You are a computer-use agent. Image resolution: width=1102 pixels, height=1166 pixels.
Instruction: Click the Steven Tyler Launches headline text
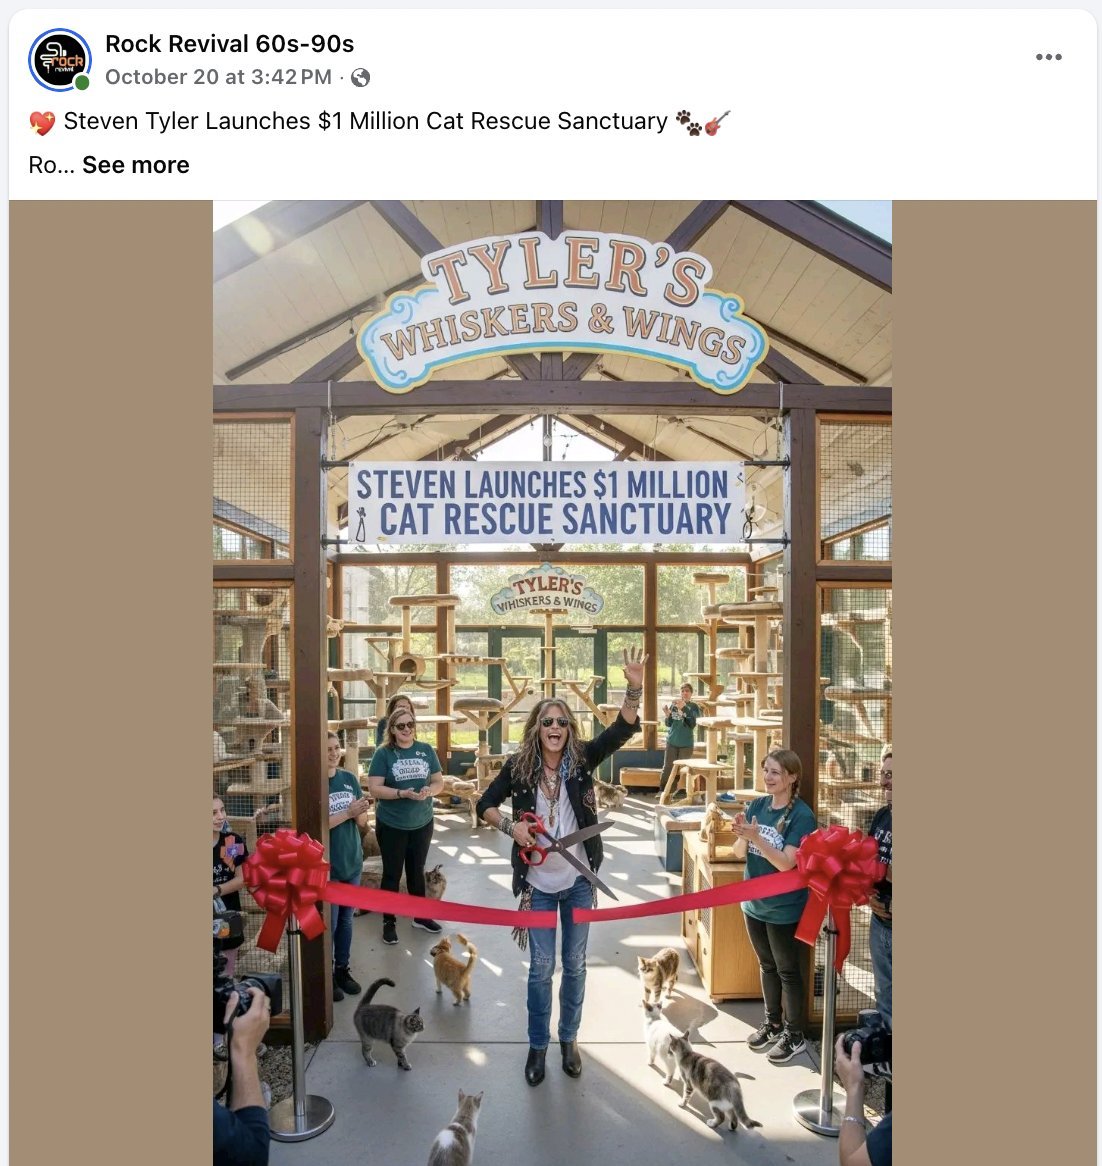point(365,120)
